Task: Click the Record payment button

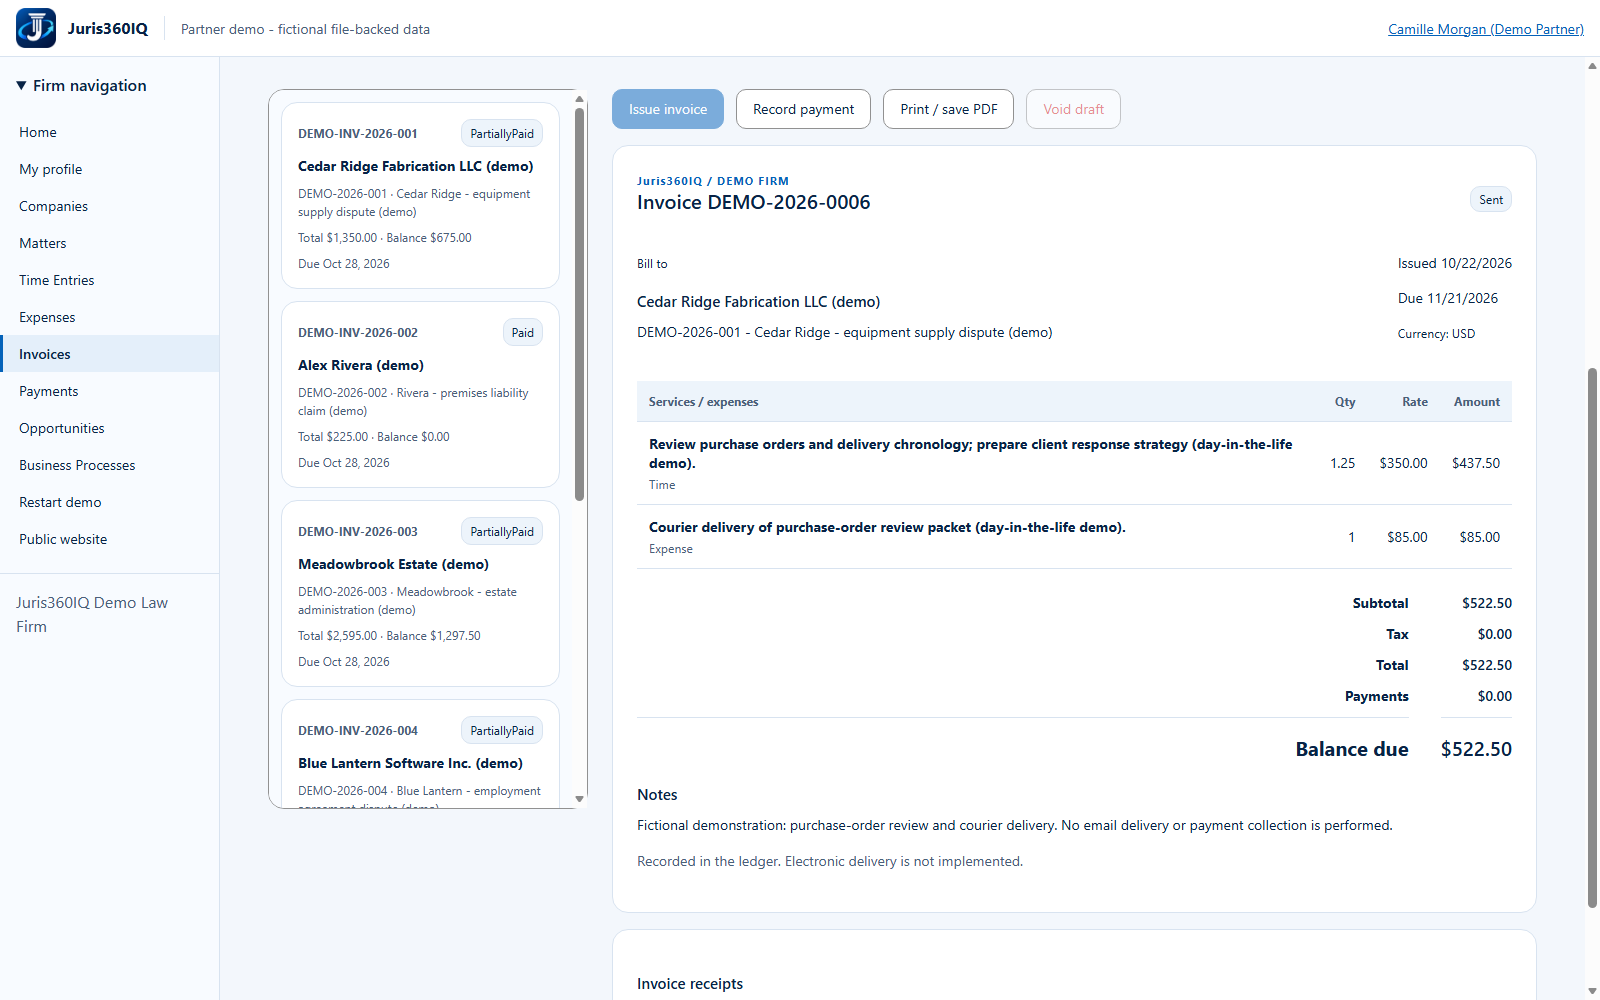Action: click(803, 109)
